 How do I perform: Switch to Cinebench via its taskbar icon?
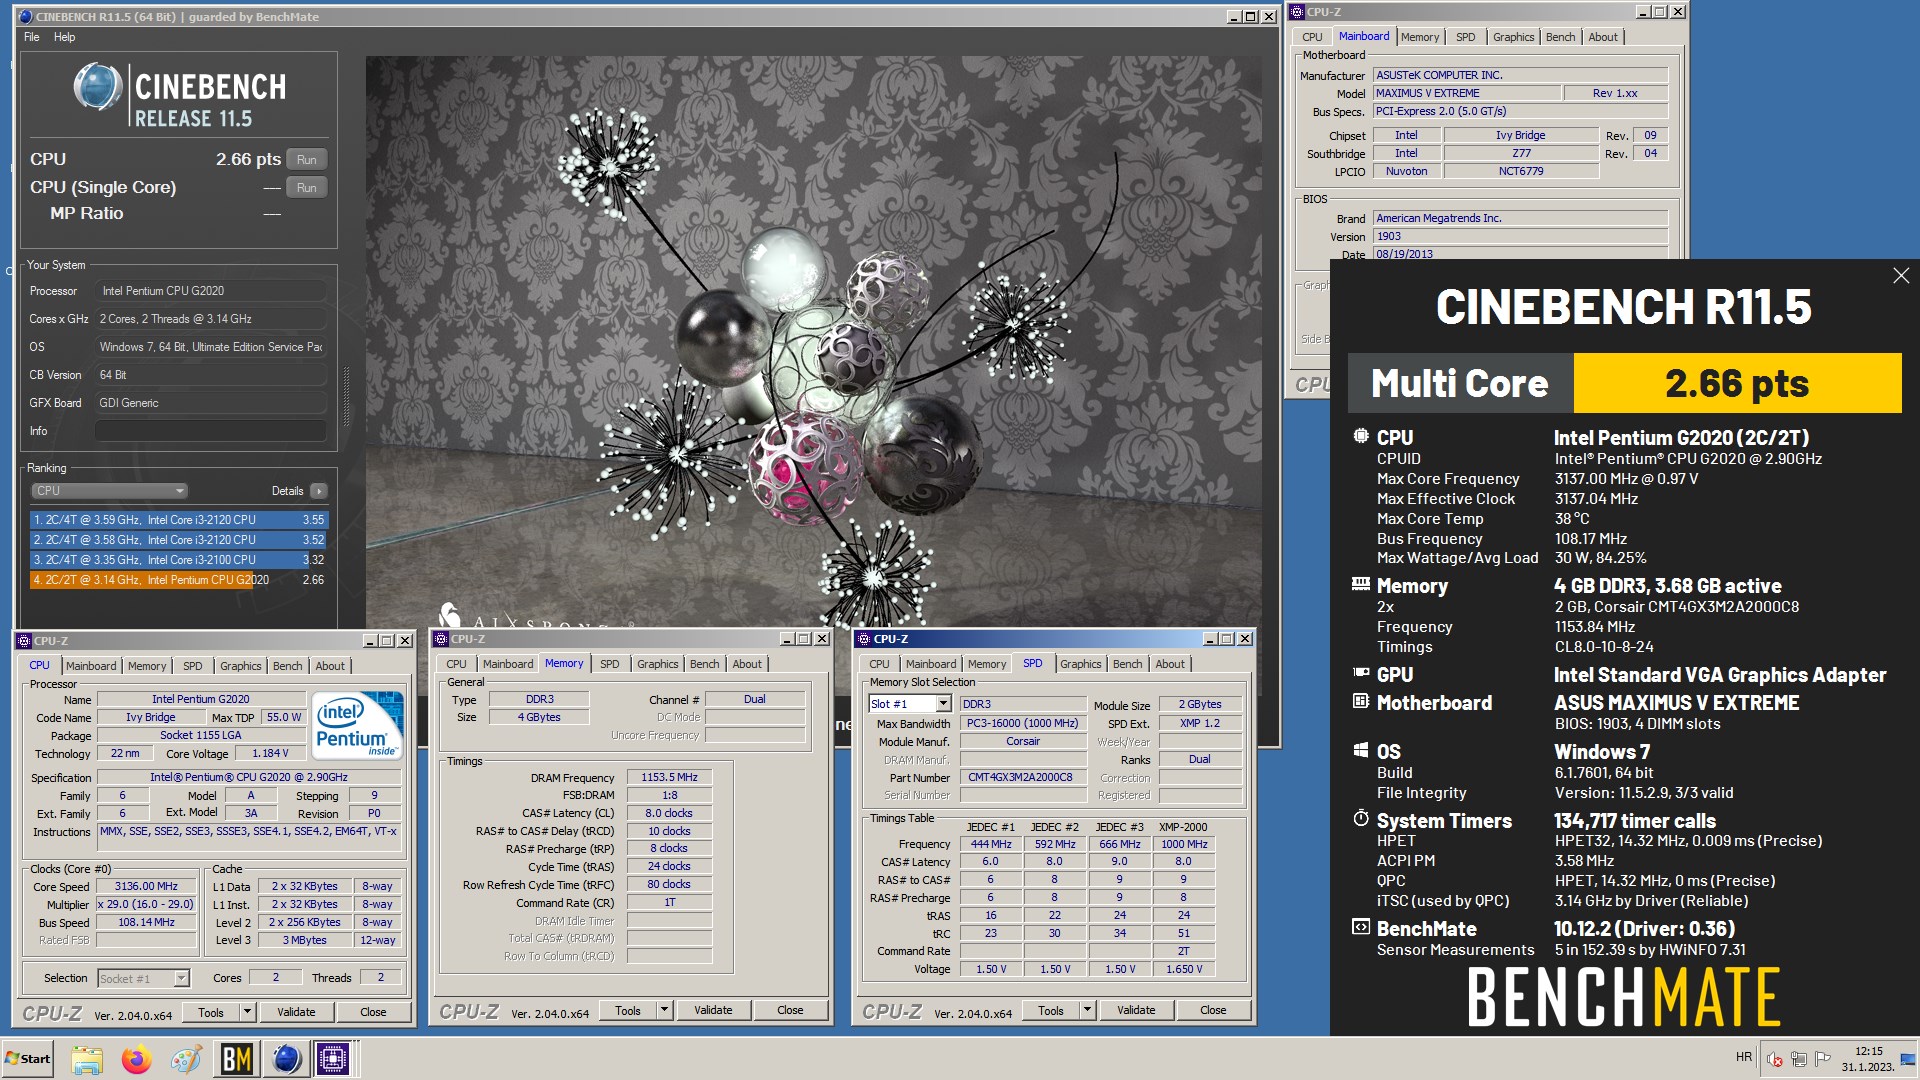tap(286, 1059)
